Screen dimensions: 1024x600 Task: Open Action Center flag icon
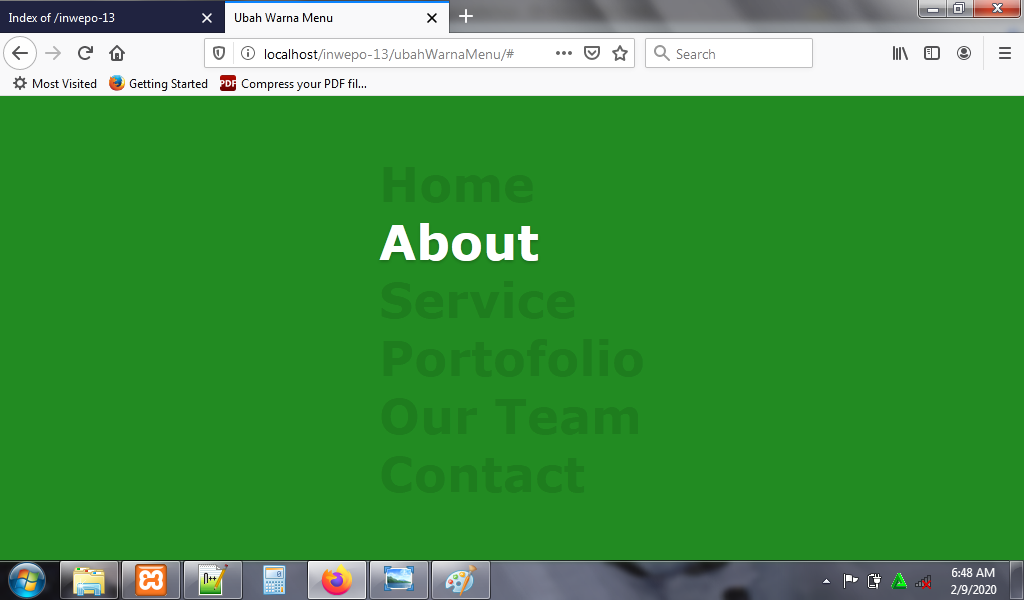tap(850, 580)
